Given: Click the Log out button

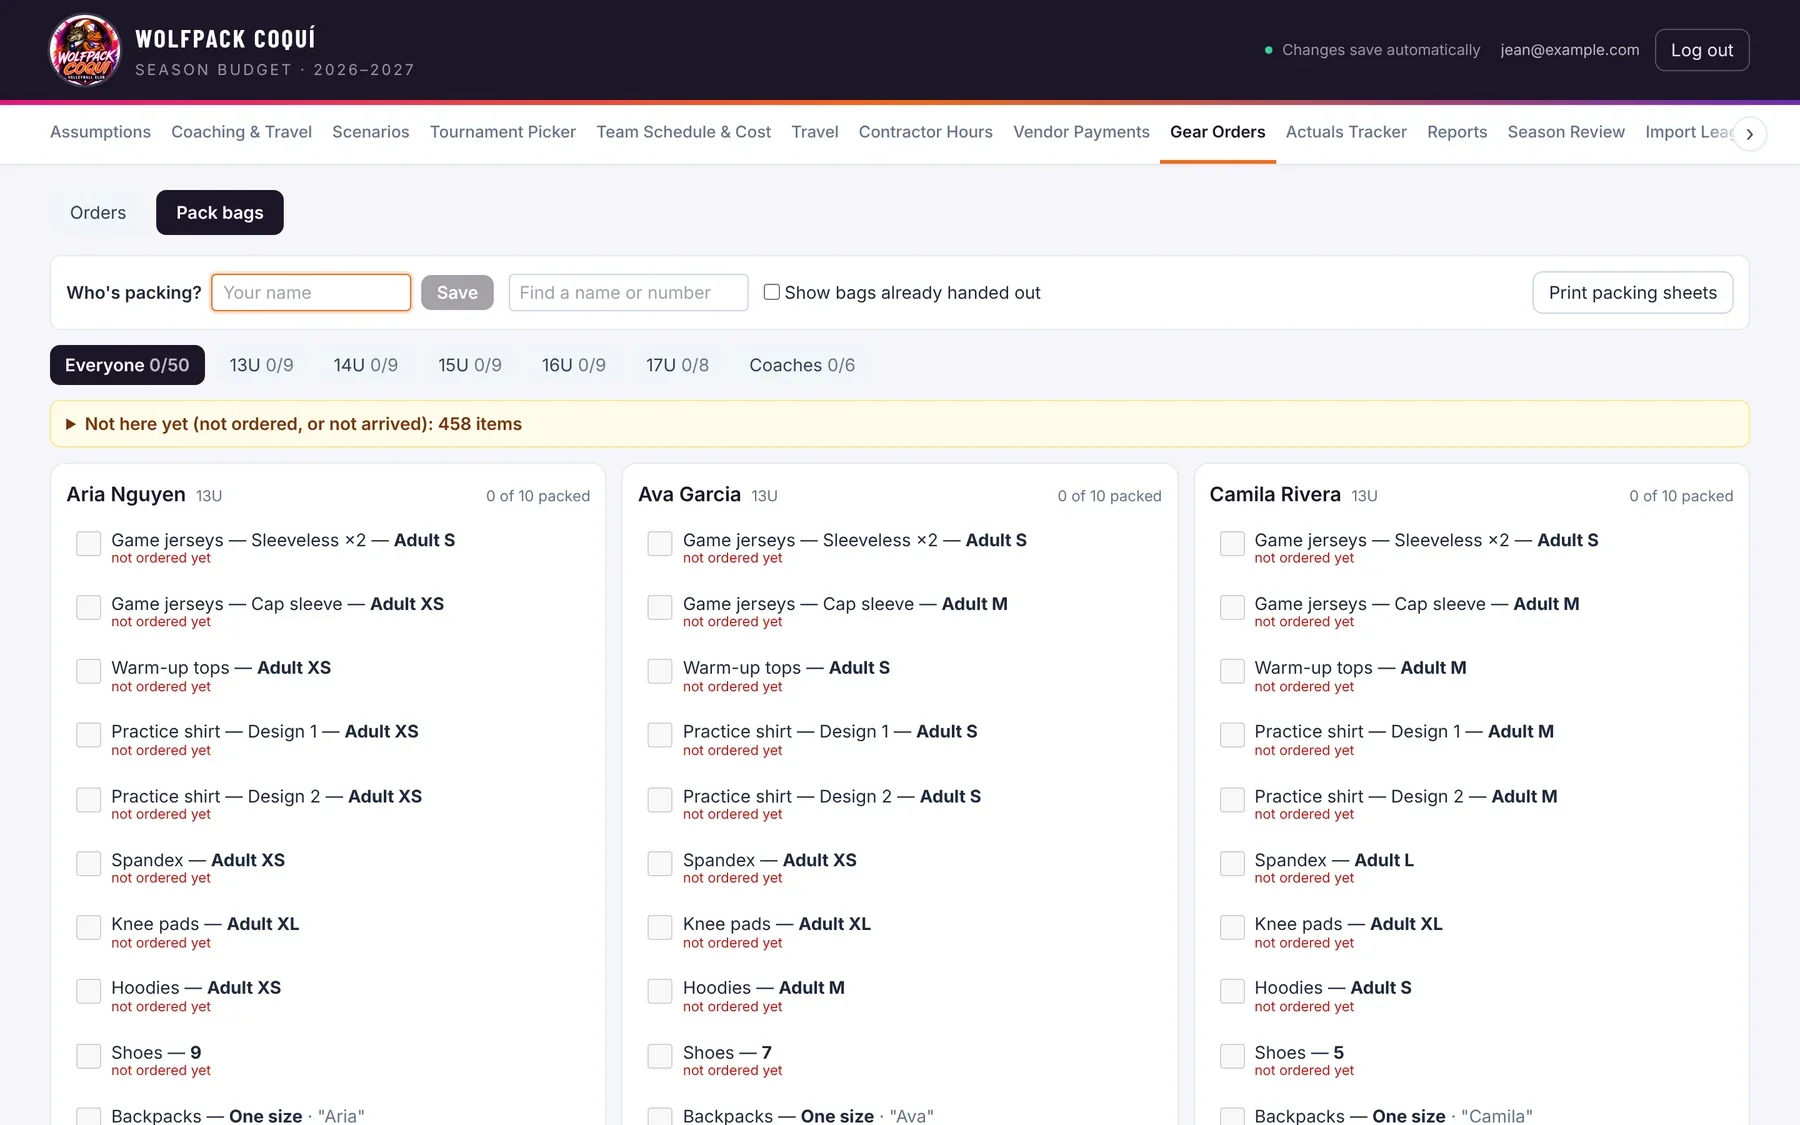Looking at the screenshot, I should coord(1702,50).
